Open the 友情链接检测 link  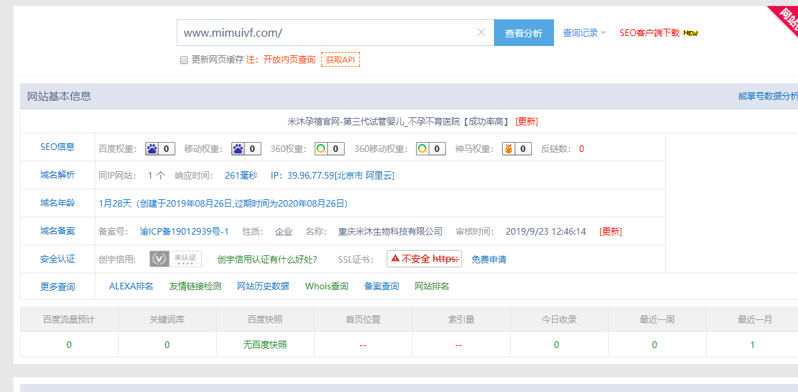click(x=195, y=286)
